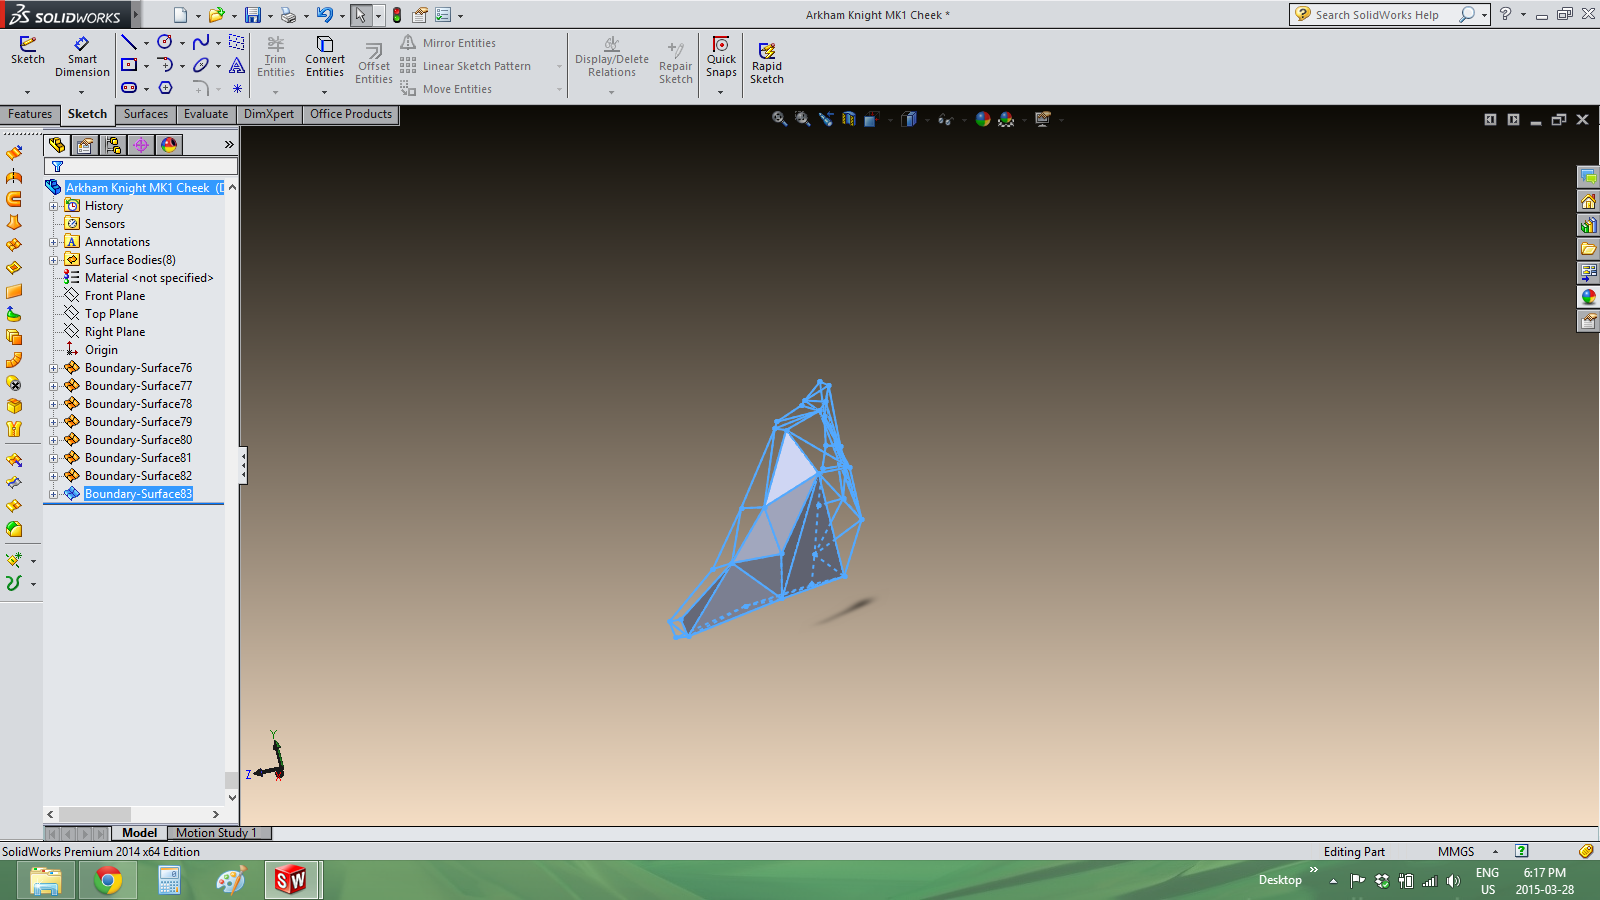Pick the Line sketch tool

[129, 42]
